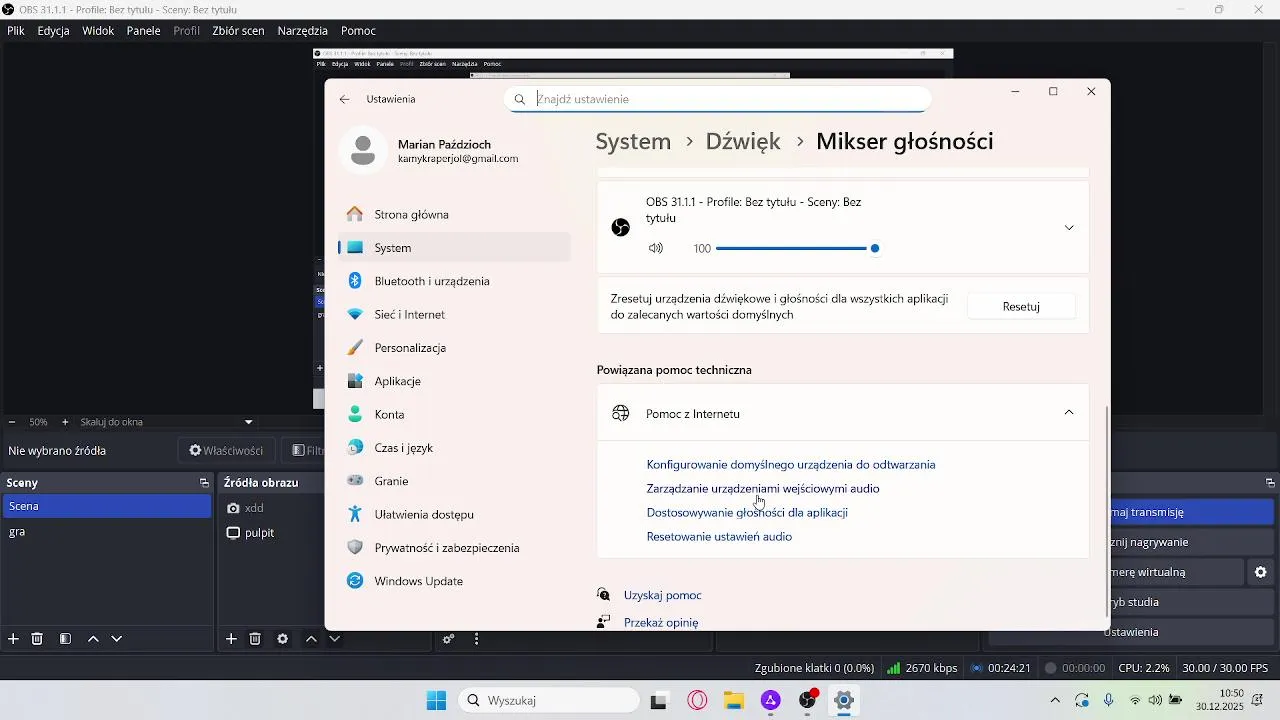1280x720 pixels.
Task: Show hidden icons chevron in system tray
Action: pyautogui.click(x=1055, y=700)
